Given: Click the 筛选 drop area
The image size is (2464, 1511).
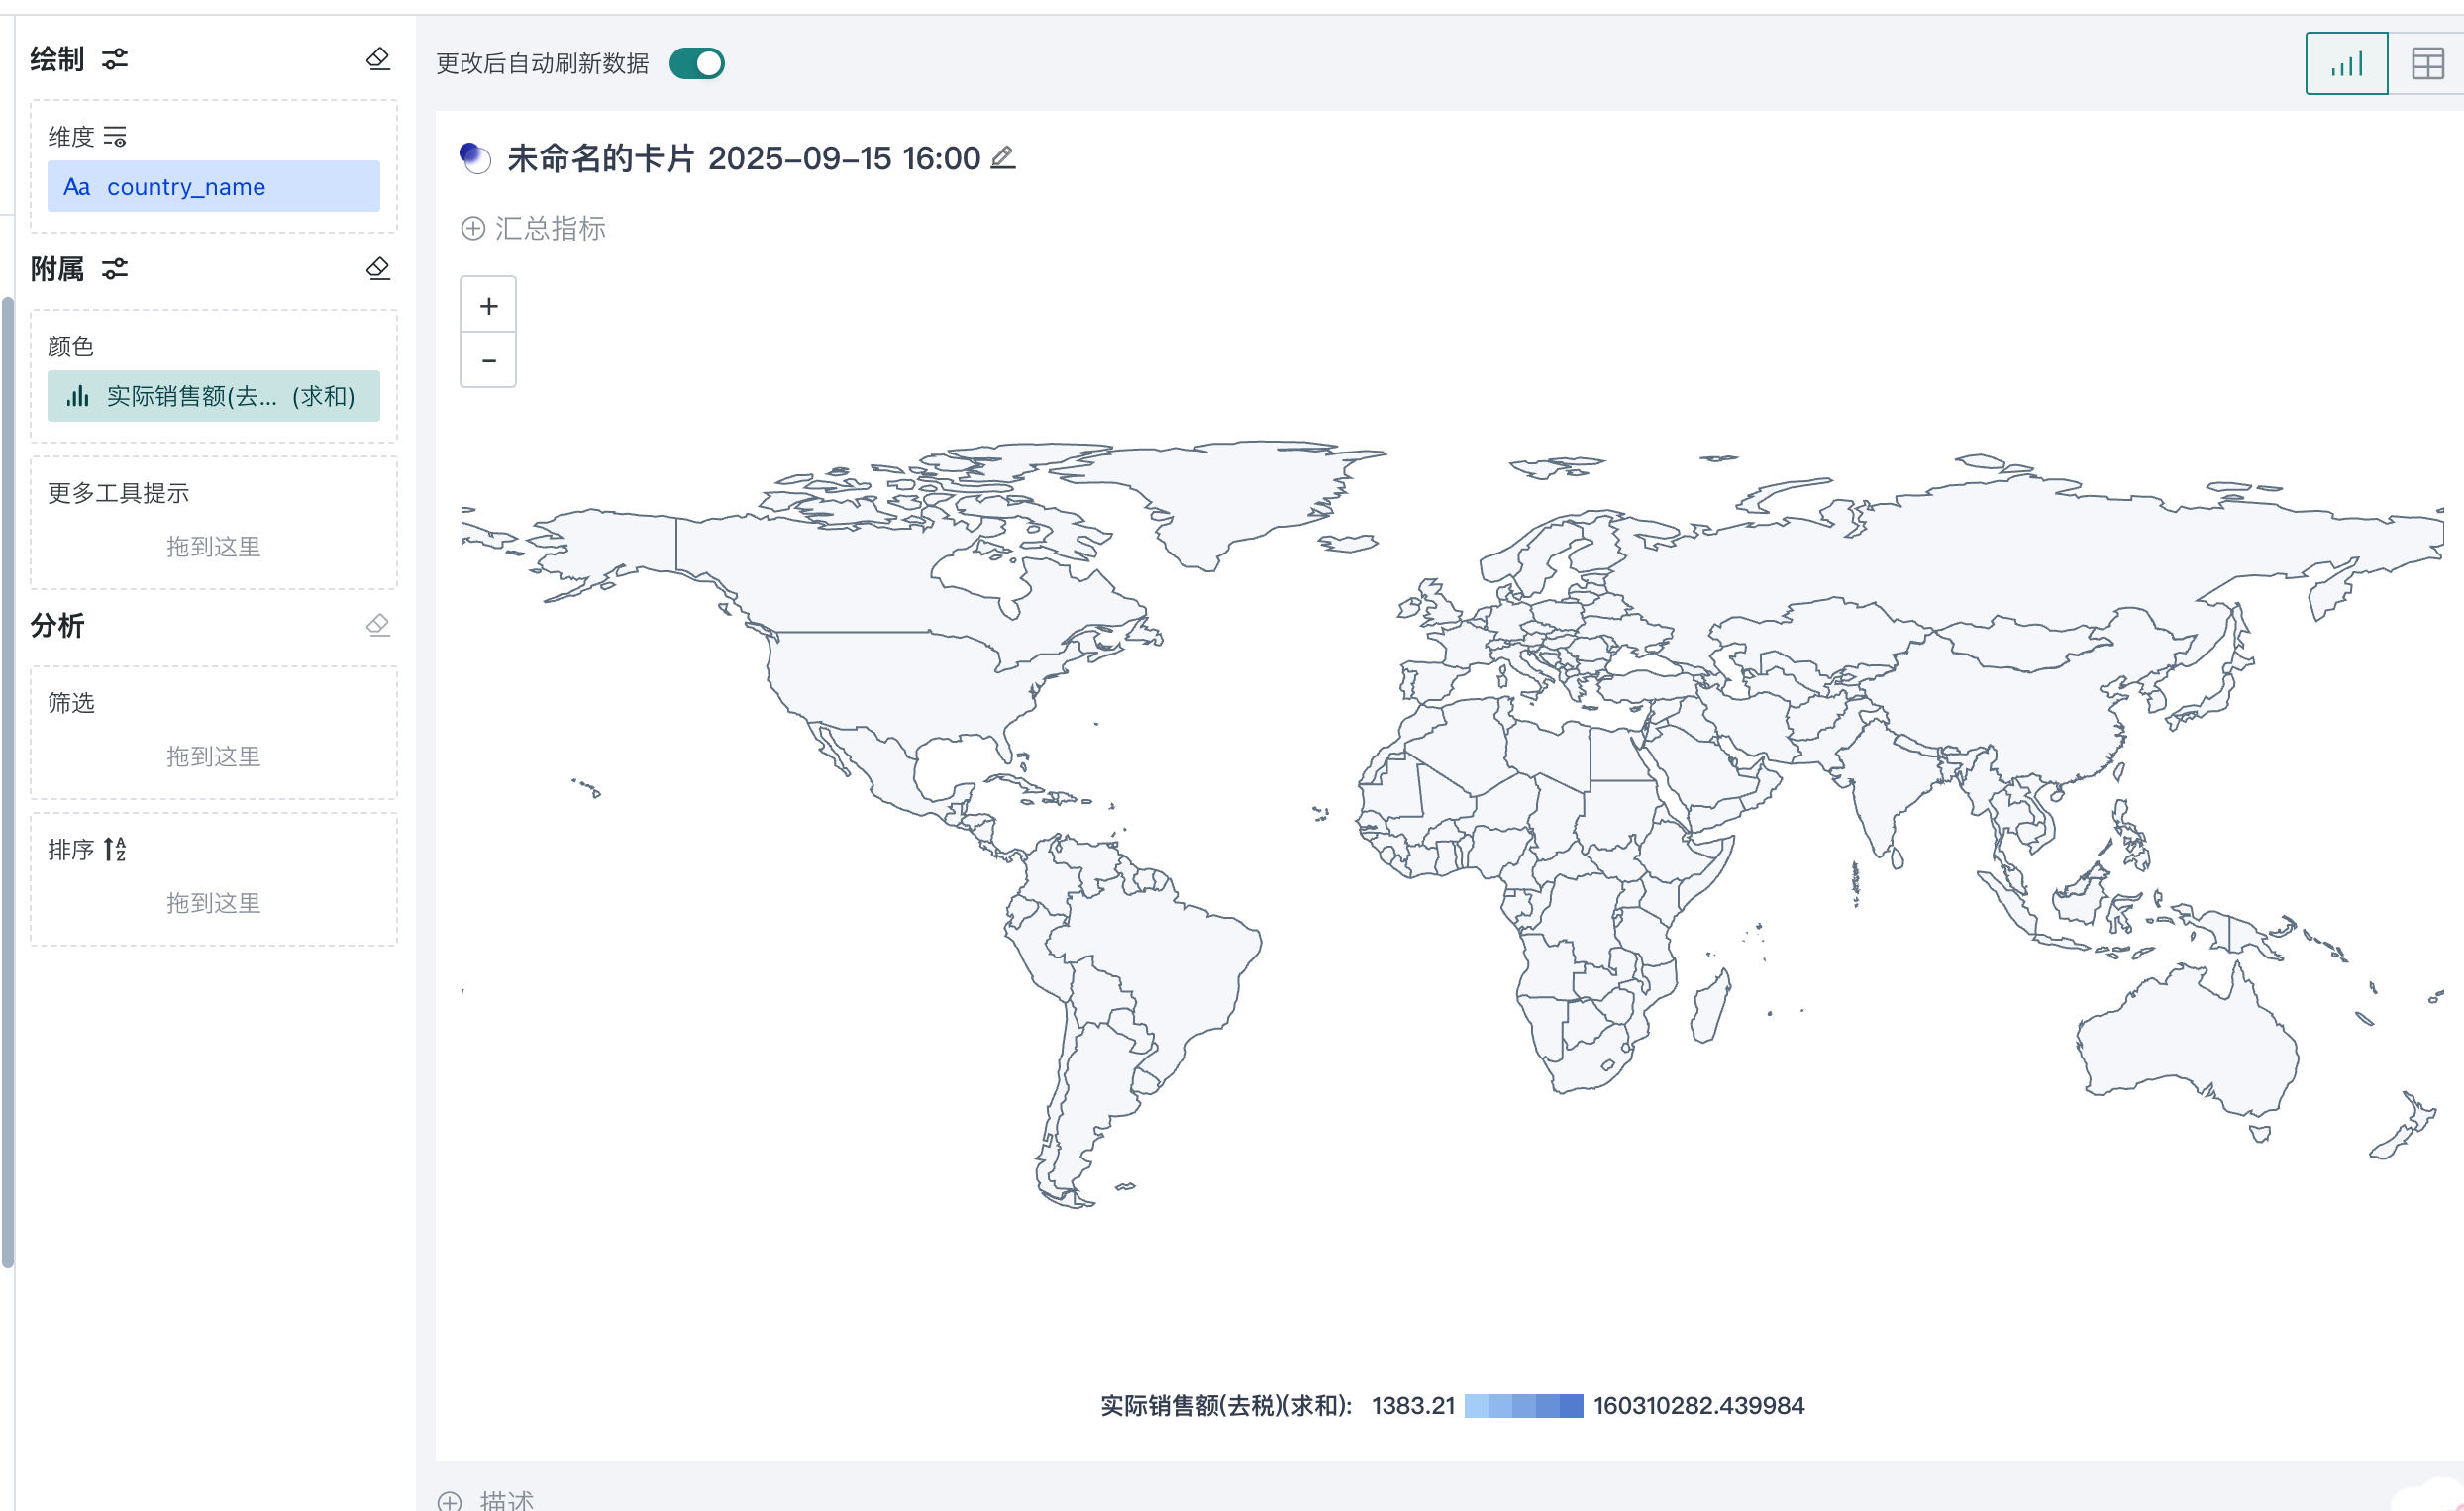Looking at the screenshot, I should 214,756.
